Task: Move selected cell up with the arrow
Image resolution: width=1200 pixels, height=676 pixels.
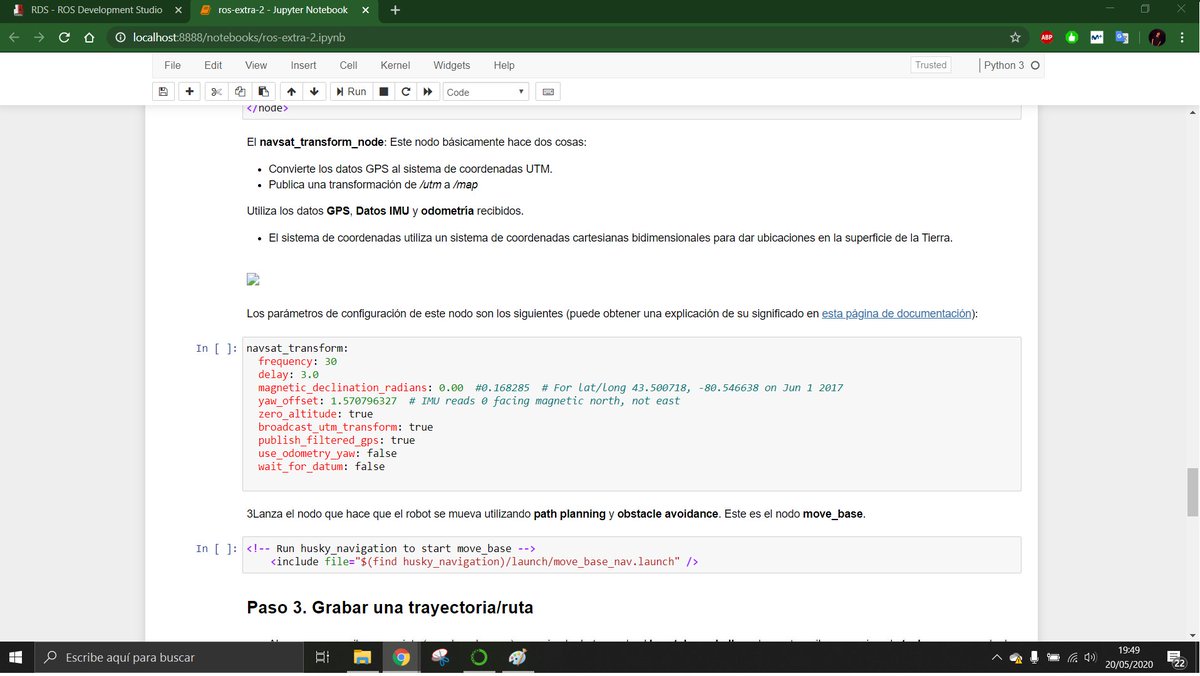Action: tap(291, 91)
